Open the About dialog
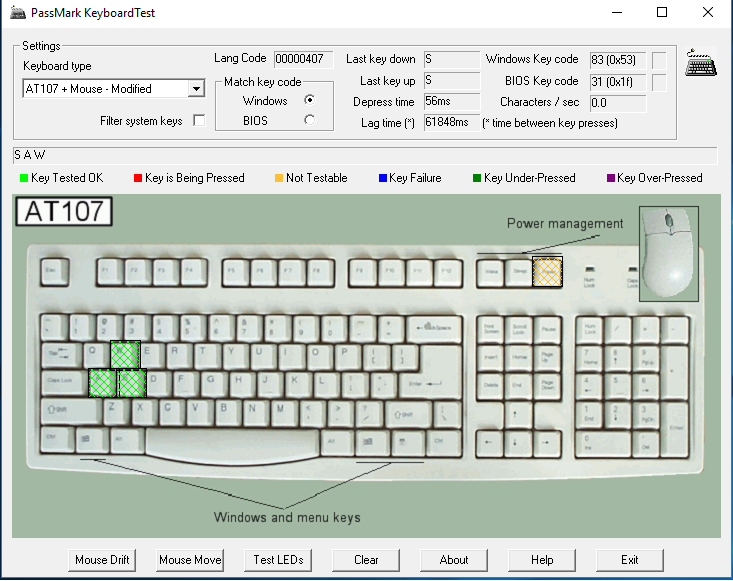This screenshot has width=733, height=581. point(454,560)
